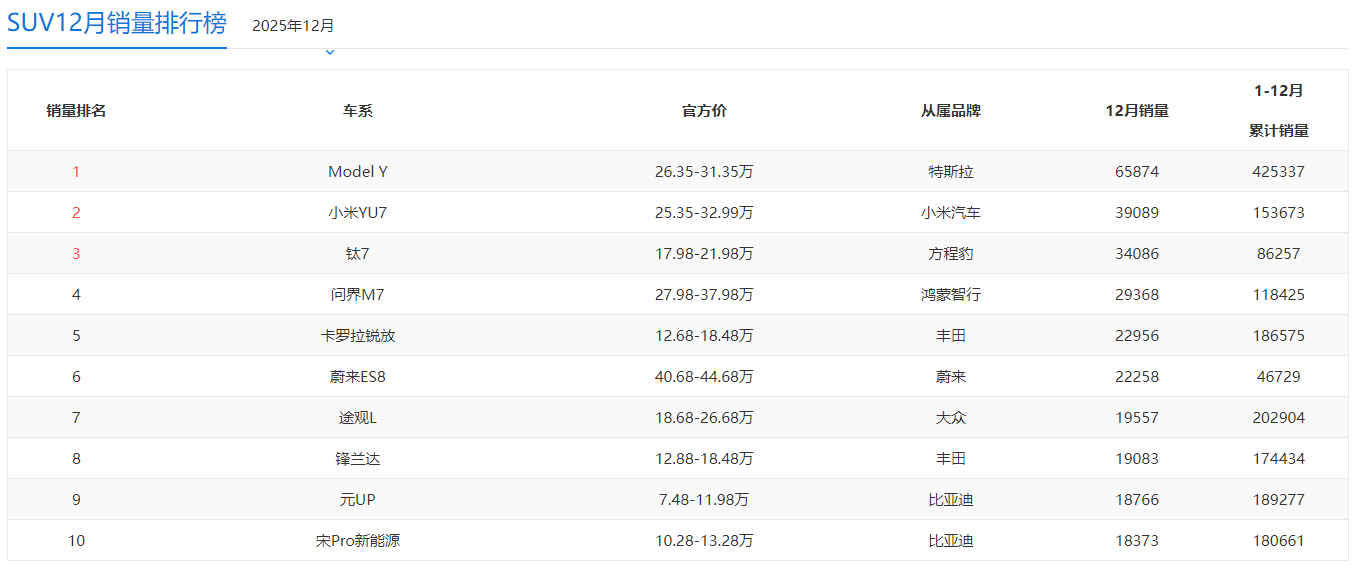Image resolution: width=1358 pixels, height=571 pixels.
Task: Open the 2025年12月 month selector
Action: 293,26
